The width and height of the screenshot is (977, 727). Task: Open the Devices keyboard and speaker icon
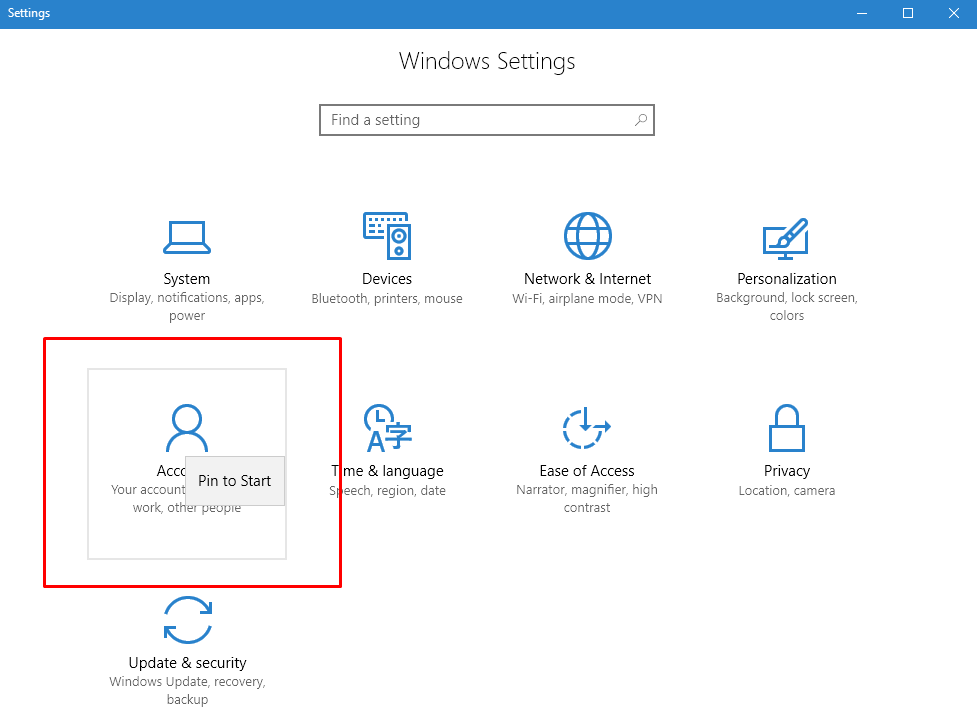(387, 235)
